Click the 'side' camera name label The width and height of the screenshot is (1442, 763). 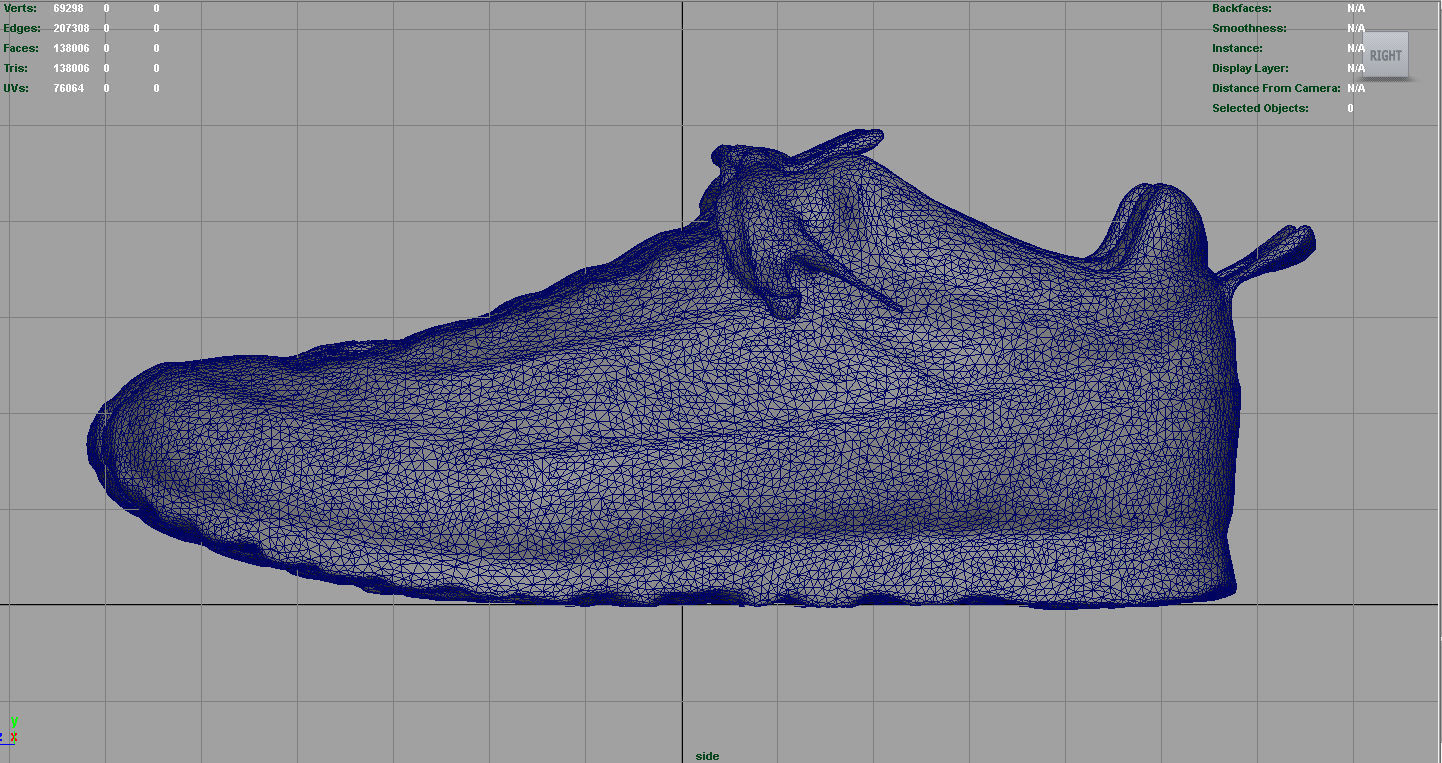tap(707, 756)
